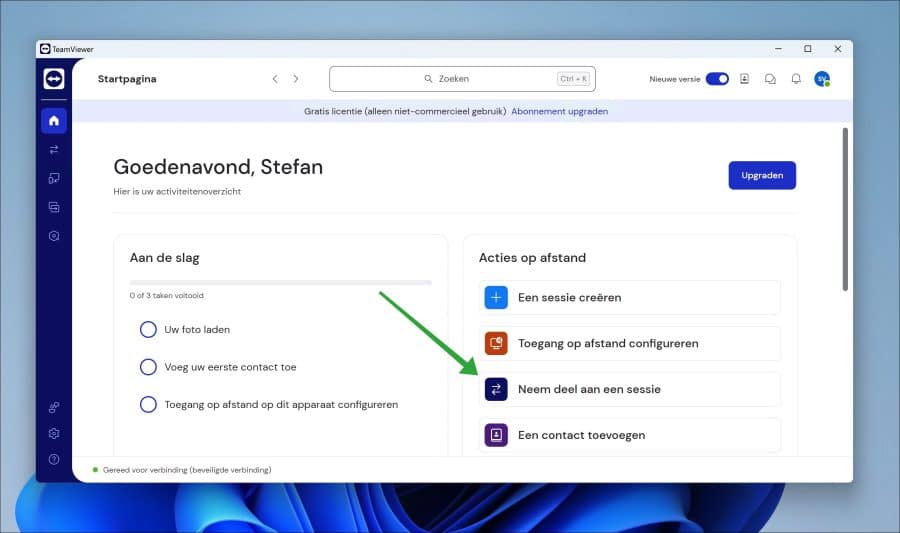Click the Startpagina heading
Image resolution: width=900 pixels, height=533 pixels.
click(x=127, y=79)
